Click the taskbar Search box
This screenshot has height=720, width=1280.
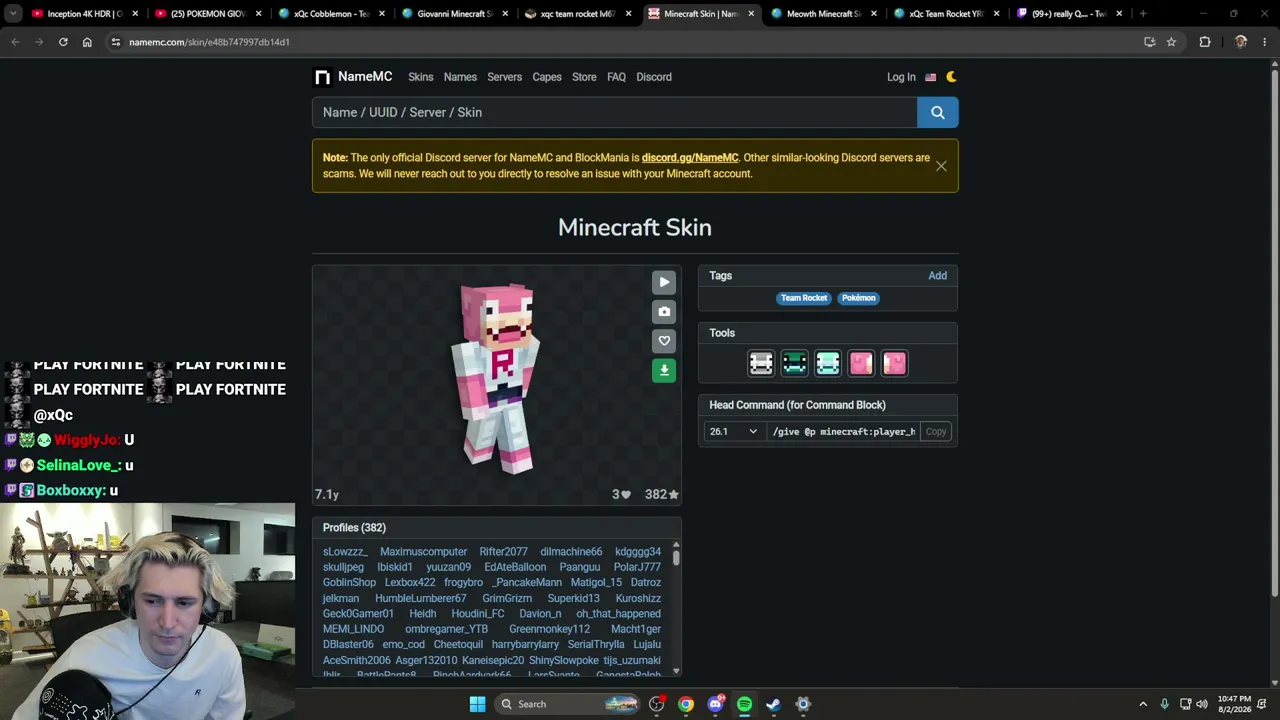point(567,704)
